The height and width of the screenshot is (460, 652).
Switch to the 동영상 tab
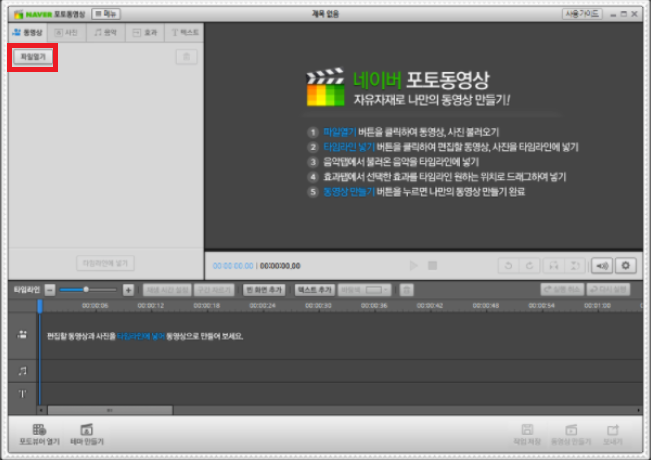[28, 32]
